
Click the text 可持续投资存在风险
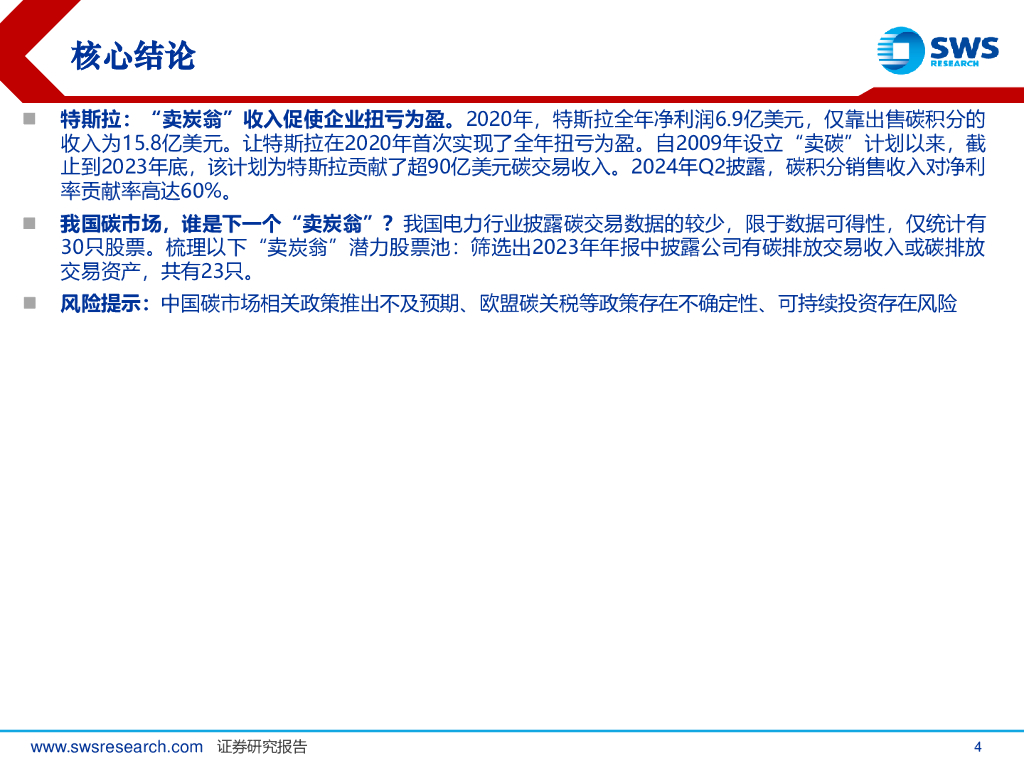(868, 304)
